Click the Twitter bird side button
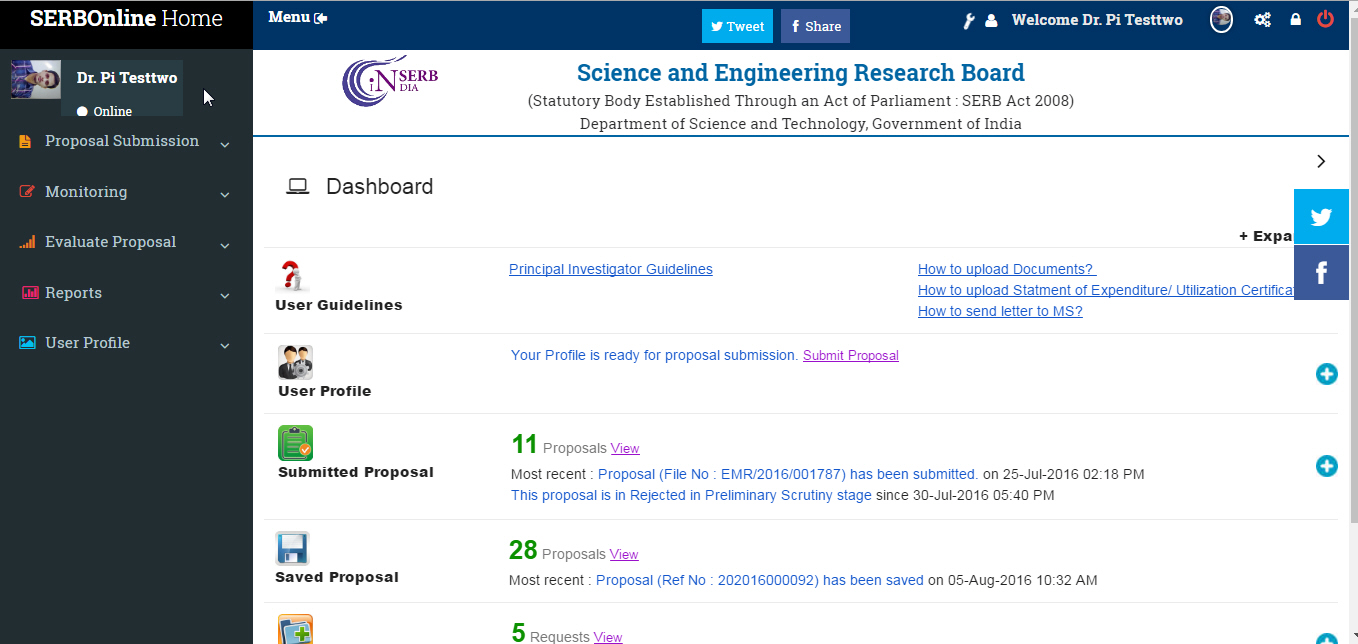The height and width of the screenshot is (644, 1358). (1320, 217)
